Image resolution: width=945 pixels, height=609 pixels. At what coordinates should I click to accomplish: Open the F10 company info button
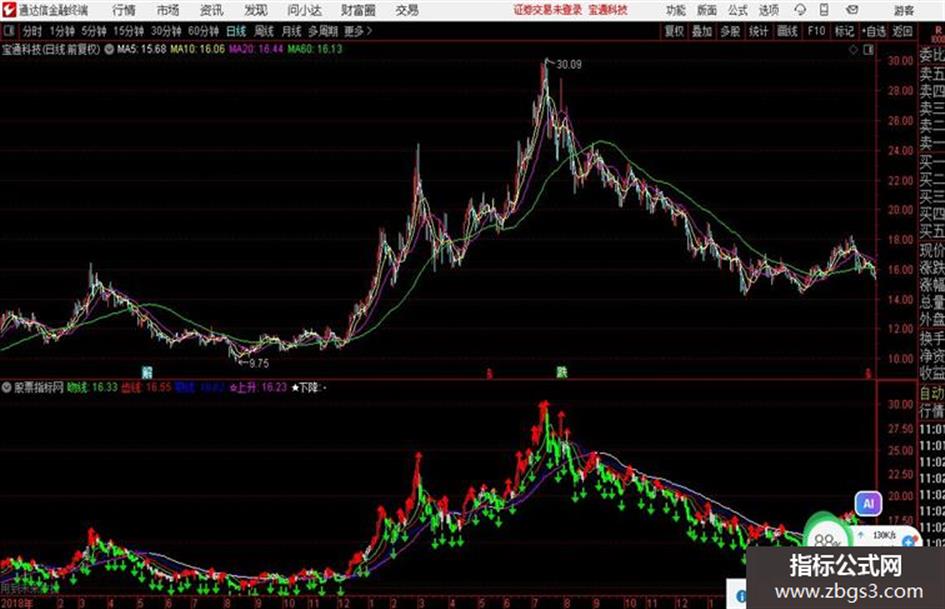click(x=816, y=31)
